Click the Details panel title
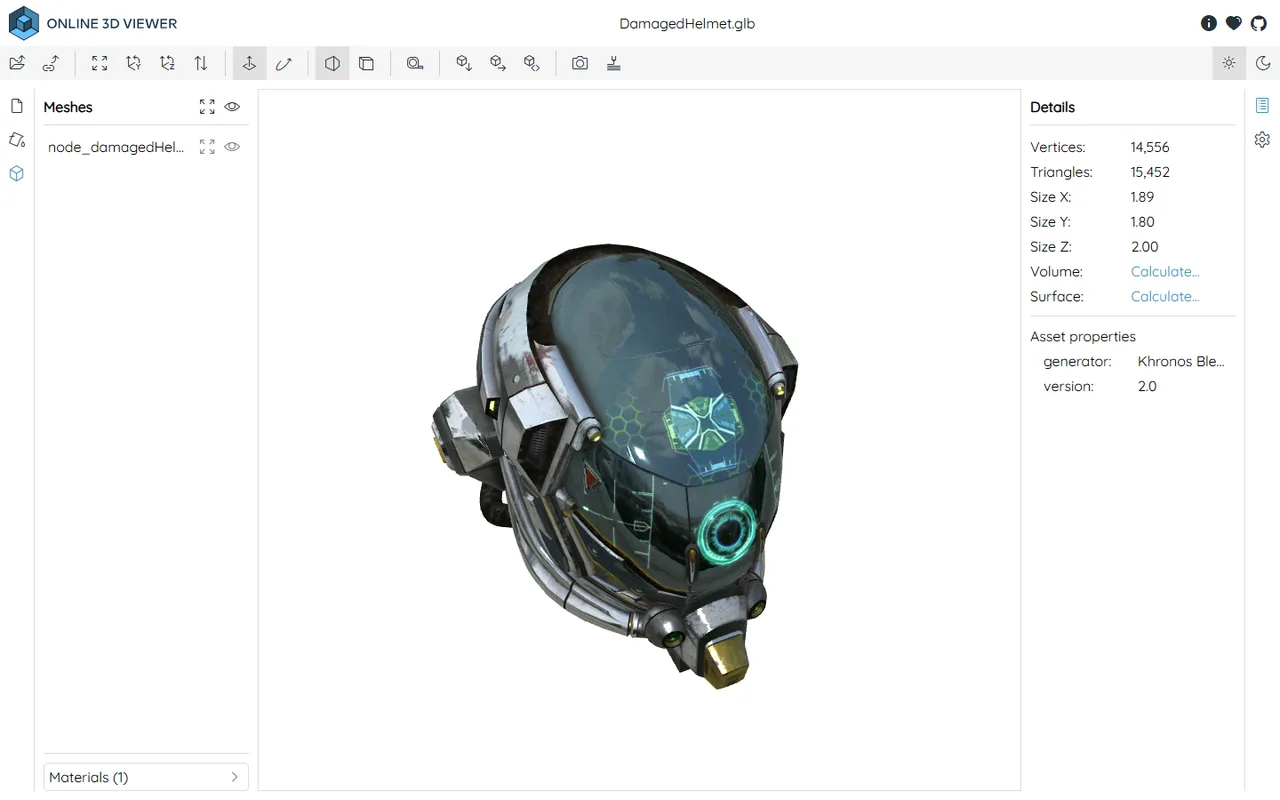 point(1053,107)
